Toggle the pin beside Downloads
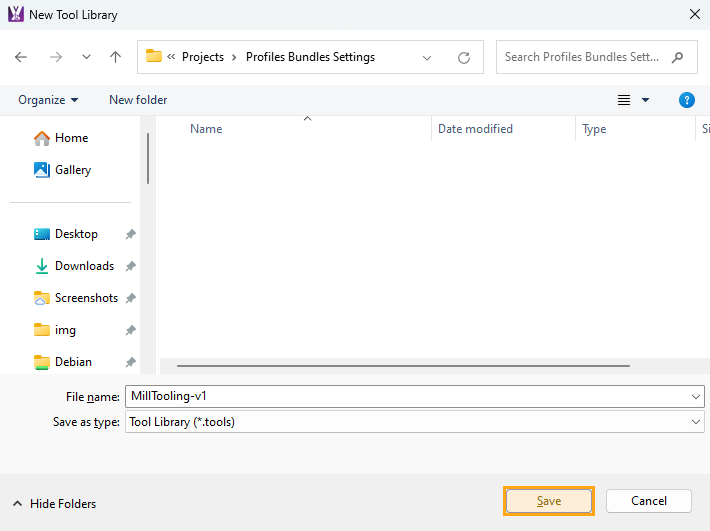The image size is (710, 531). [130, 266]
